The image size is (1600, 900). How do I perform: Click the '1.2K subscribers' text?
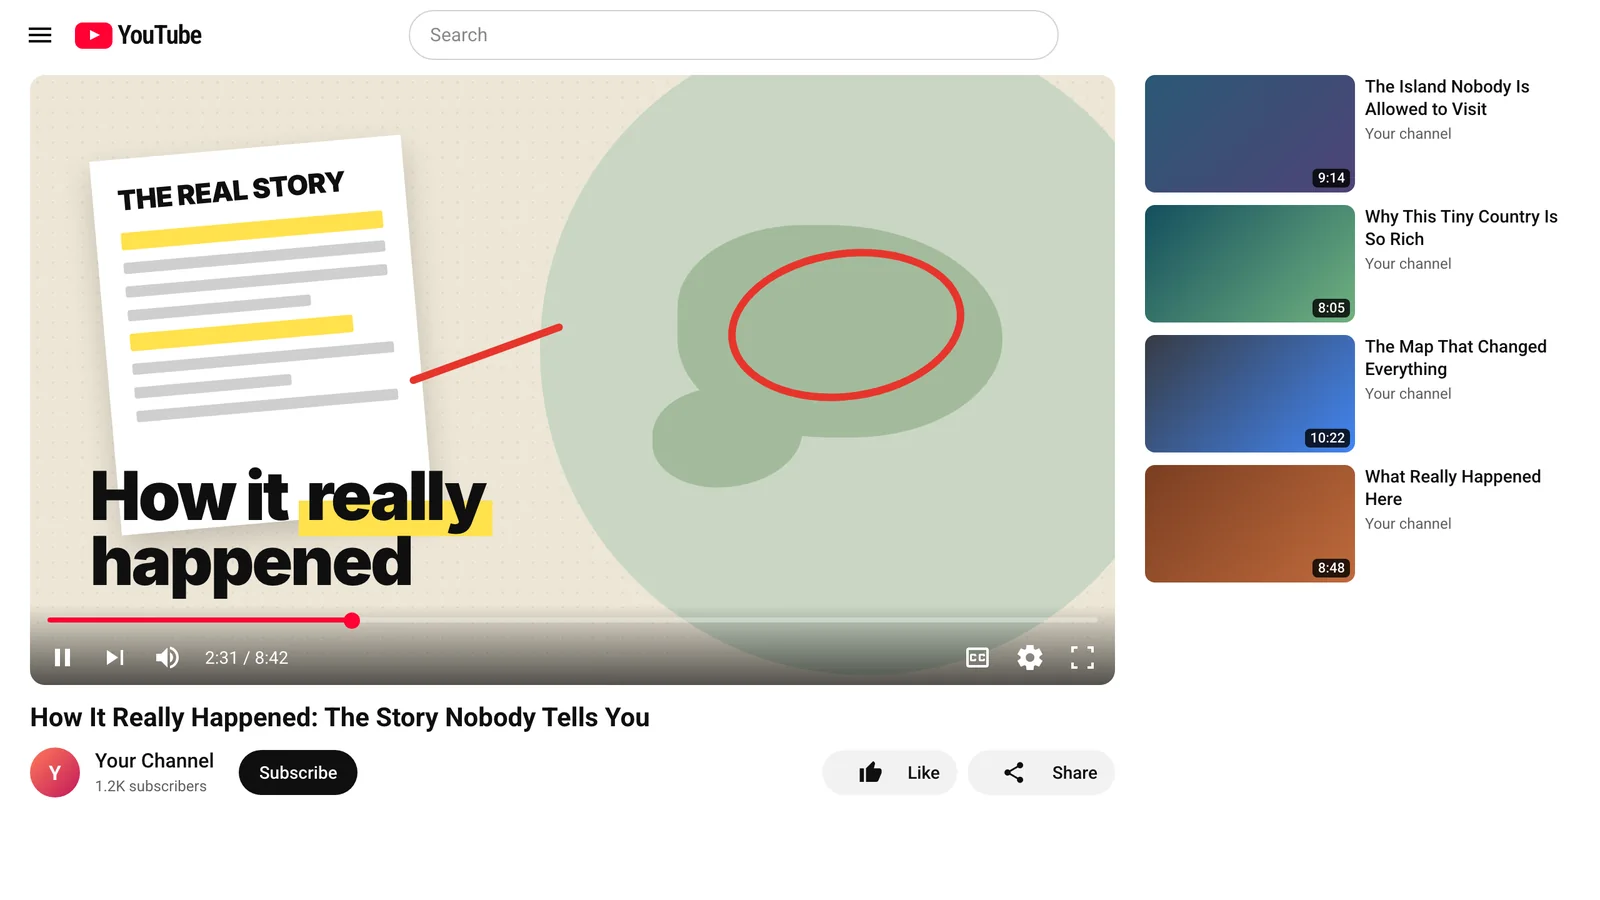151,786
